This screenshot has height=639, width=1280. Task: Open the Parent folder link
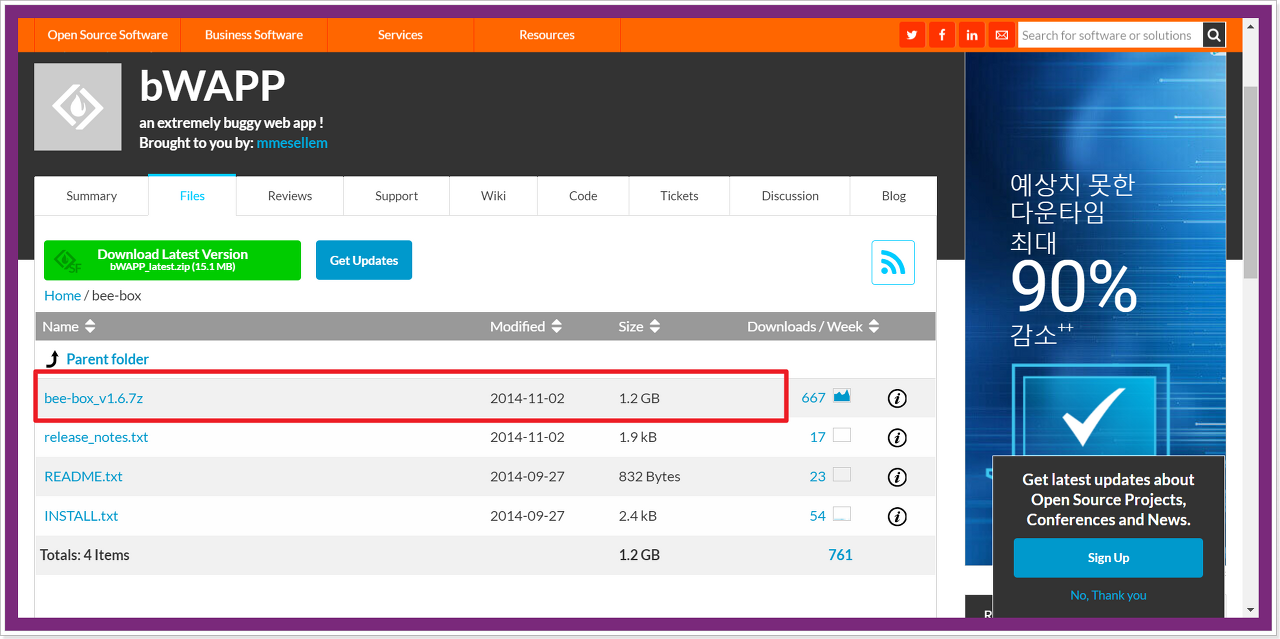[107, 359]
